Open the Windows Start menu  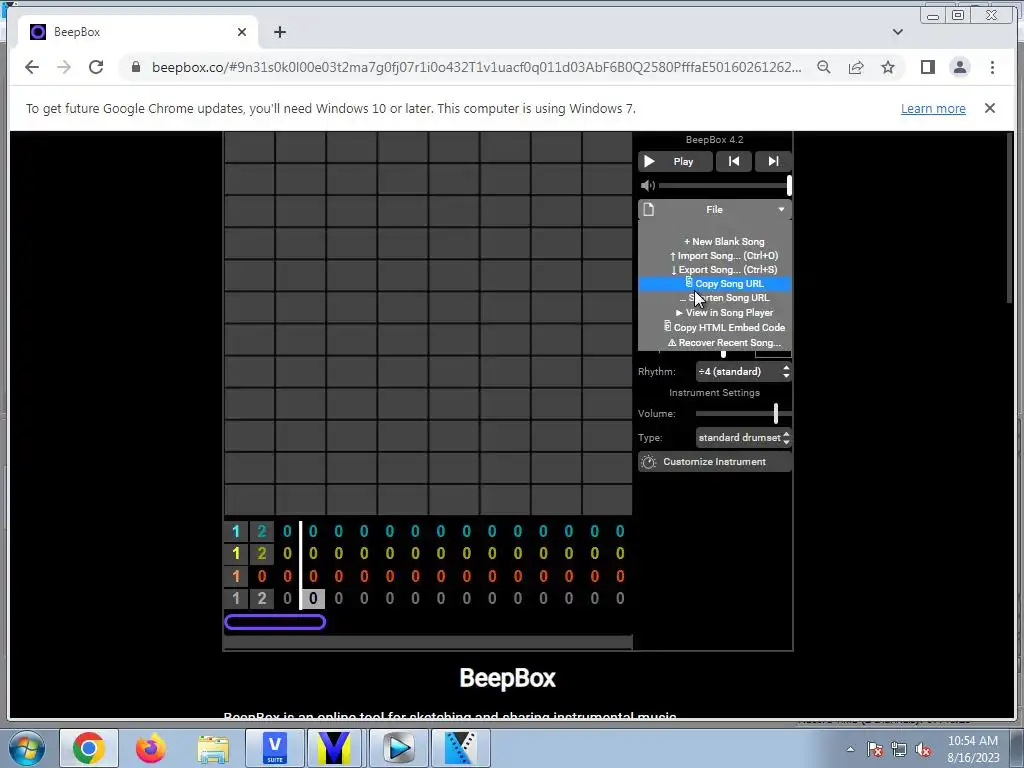point(25,748)
